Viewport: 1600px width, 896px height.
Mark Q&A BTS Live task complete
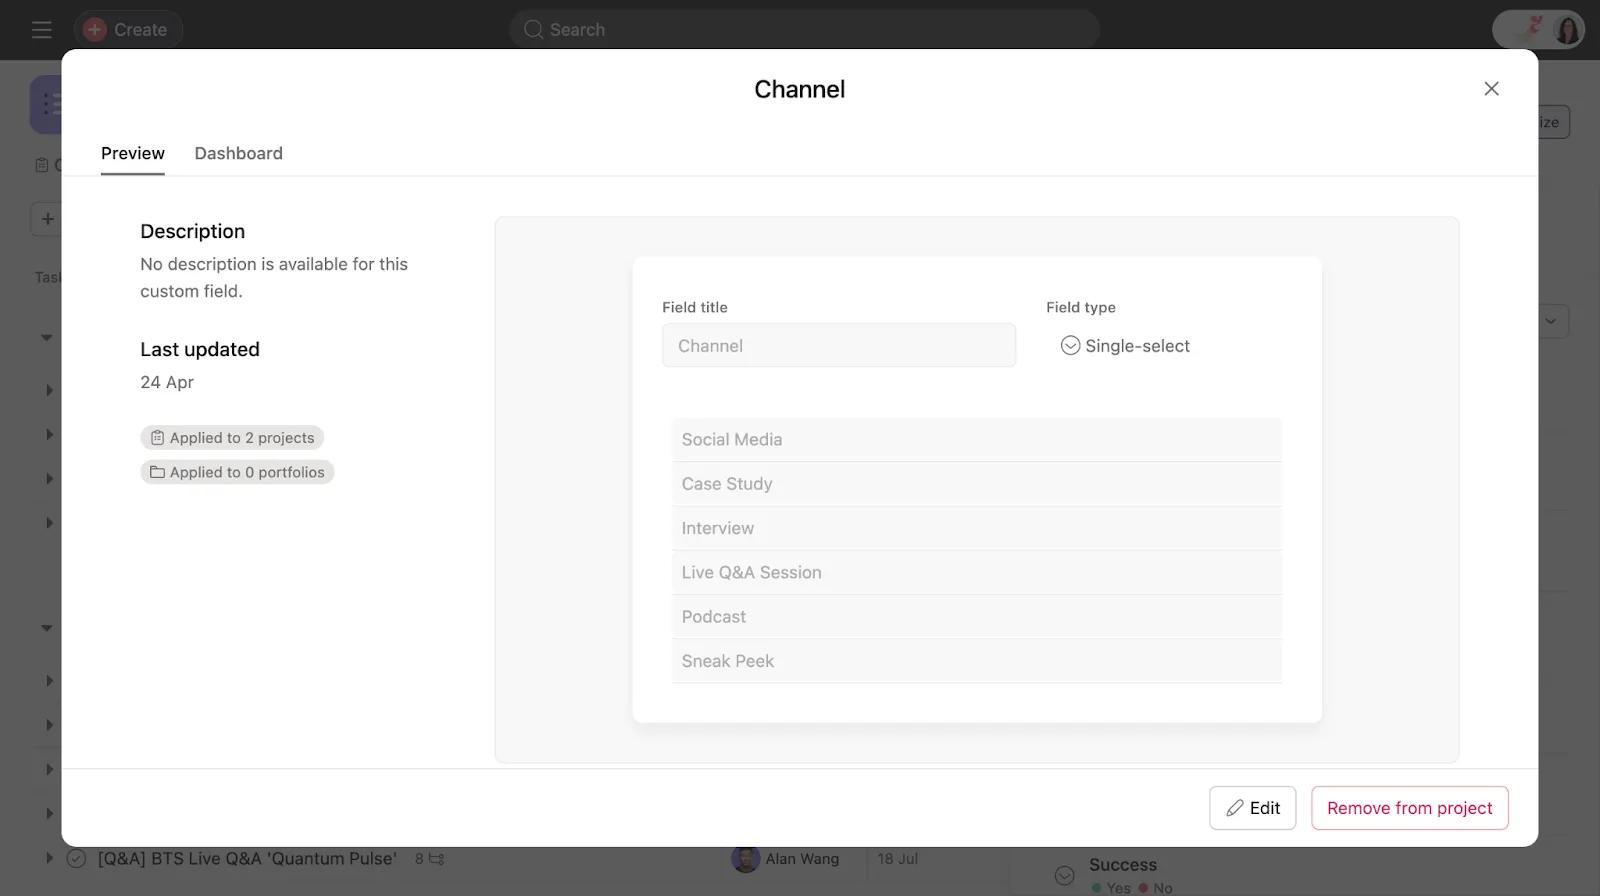tap(76, 859)
